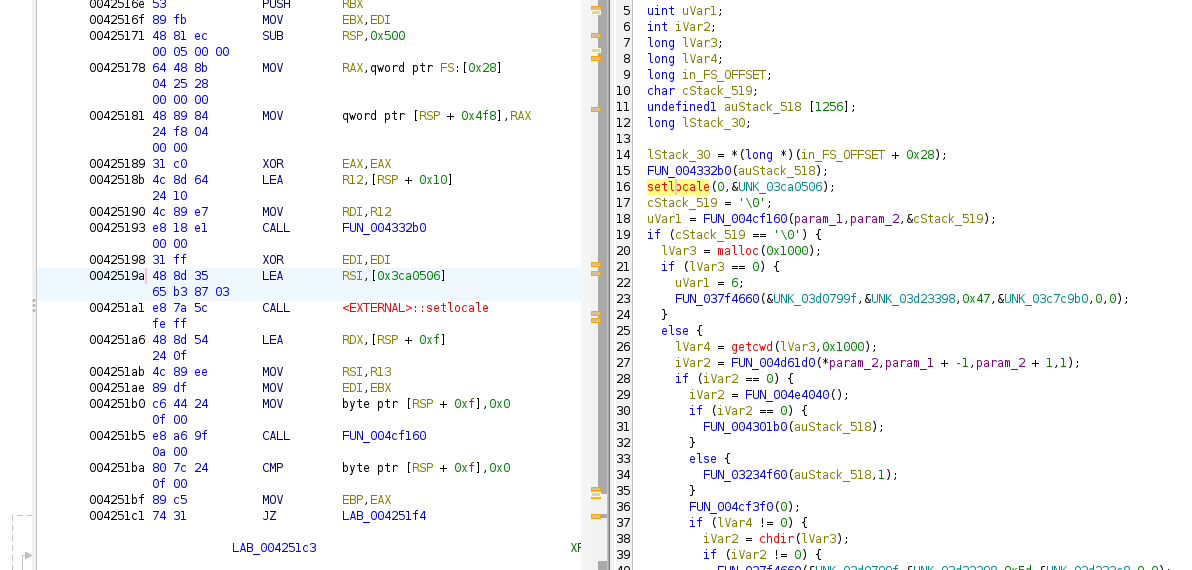Click listing address 004251bf
The image size is (1192, 570).
pyautogui.click(x=116, y=499)
